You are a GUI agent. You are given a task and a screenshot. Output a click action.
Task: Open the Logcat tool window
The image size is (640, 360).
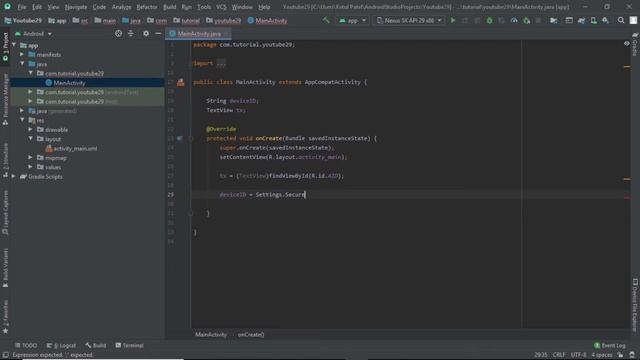(61, 345)
